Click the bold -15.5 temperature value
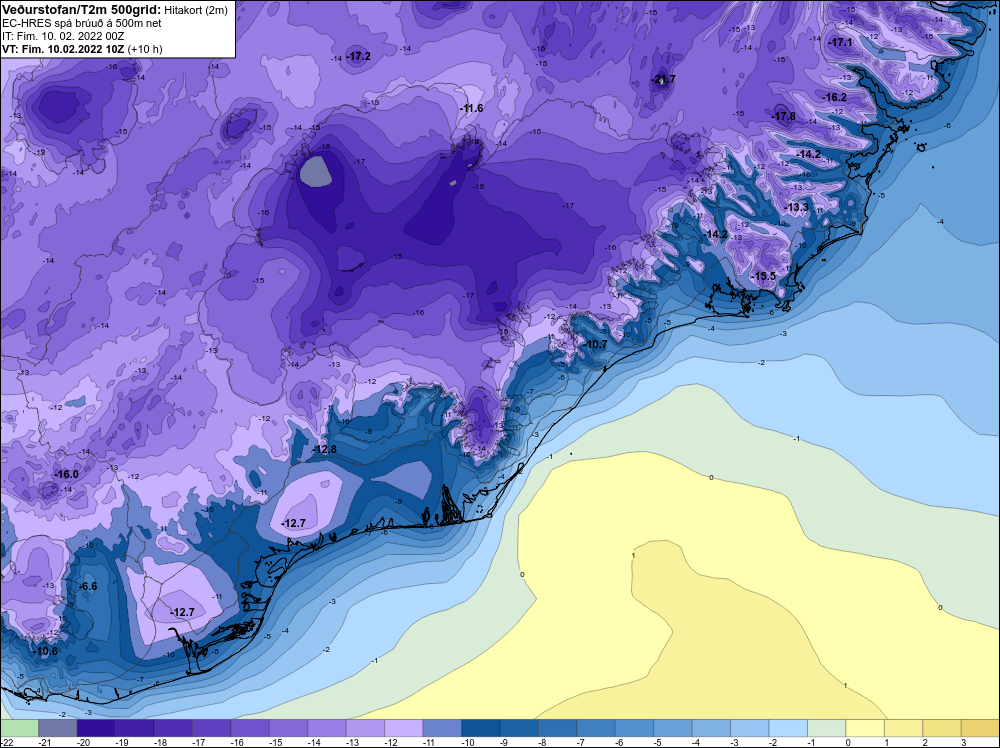This screenshot has height=748, width=1000. tap(764, 277)
